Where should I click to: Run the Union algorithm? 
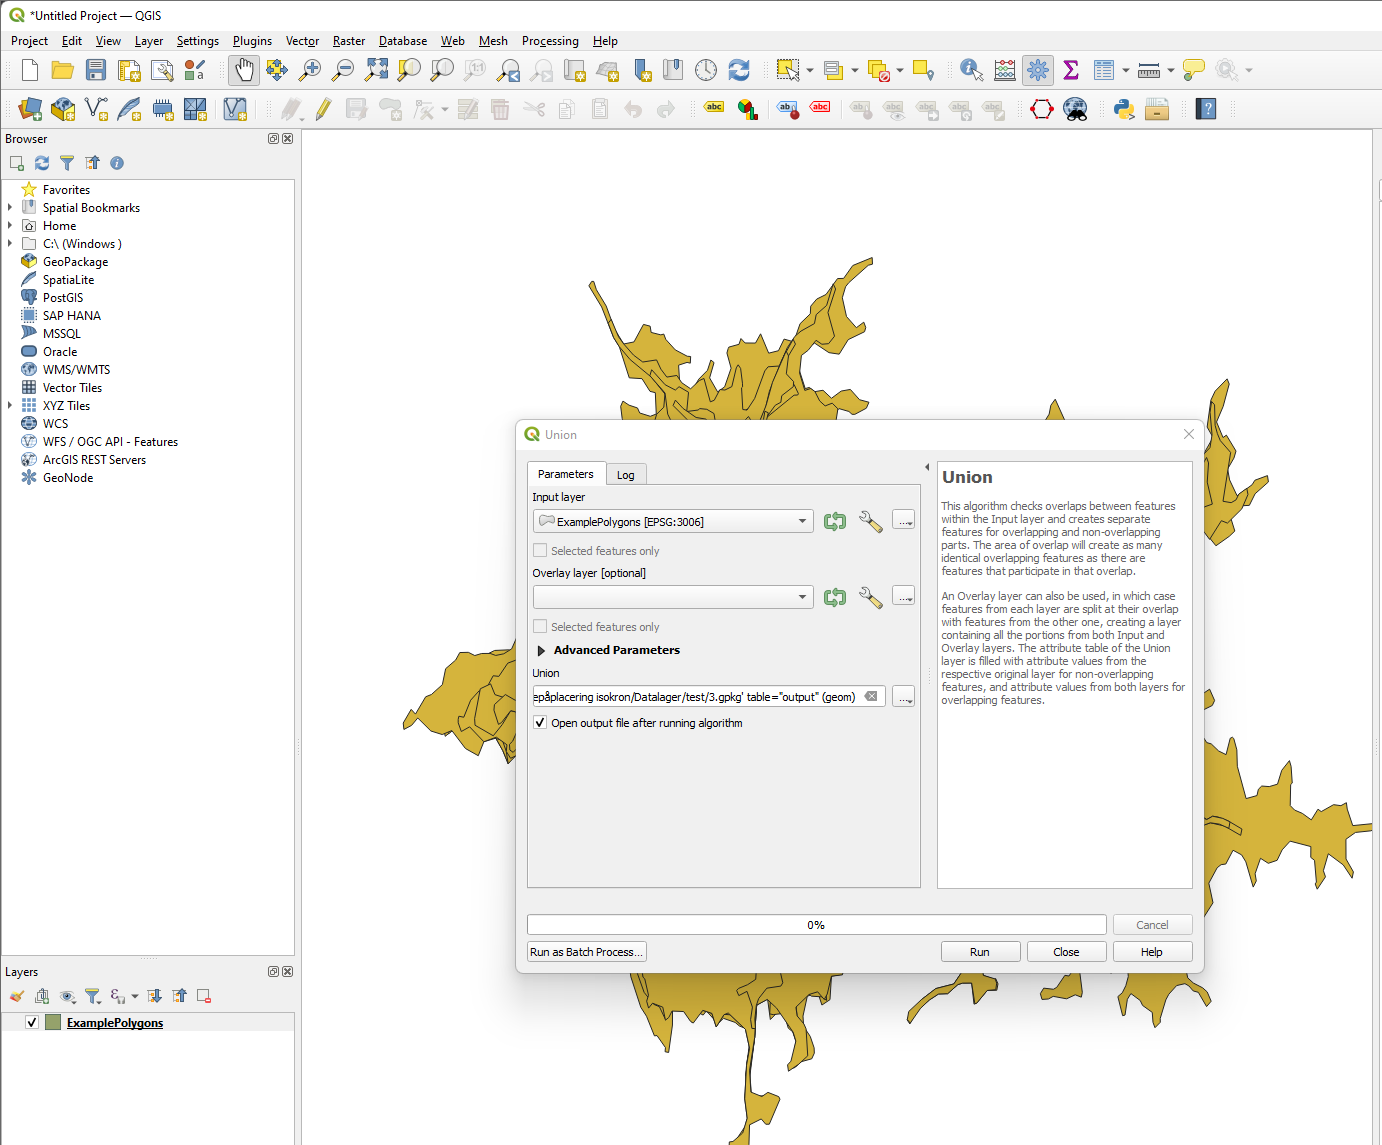pyautogui.click(x=980, y=951)
